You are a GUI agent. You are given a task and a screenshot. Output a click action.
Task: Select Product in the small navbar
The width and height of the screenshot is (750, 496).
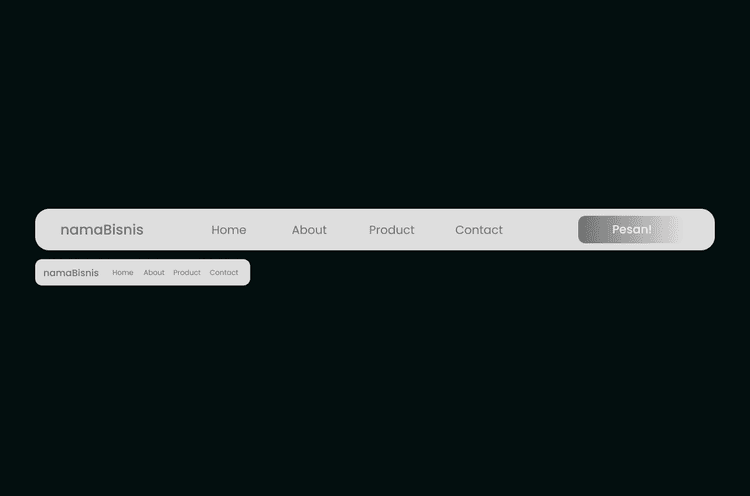tap(187, 272)
